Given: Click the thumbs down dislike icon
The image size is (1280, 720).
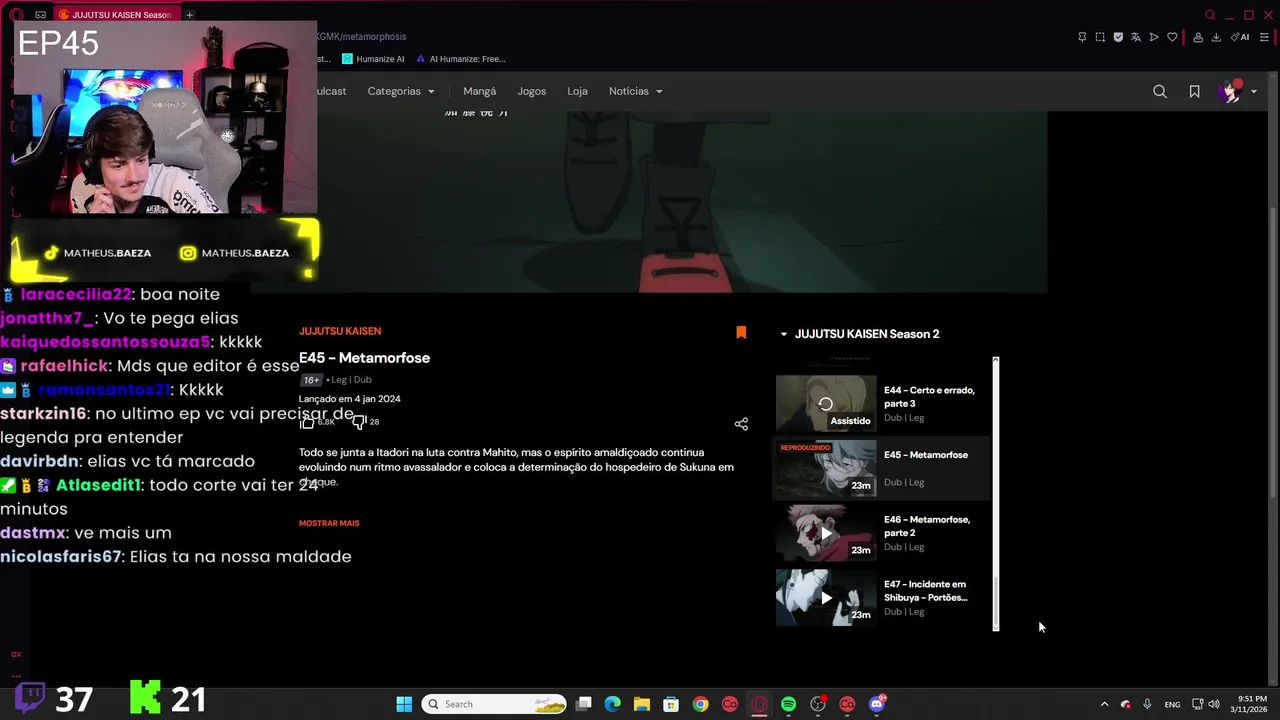Looking at the screenshot, I should click(359, 422).
